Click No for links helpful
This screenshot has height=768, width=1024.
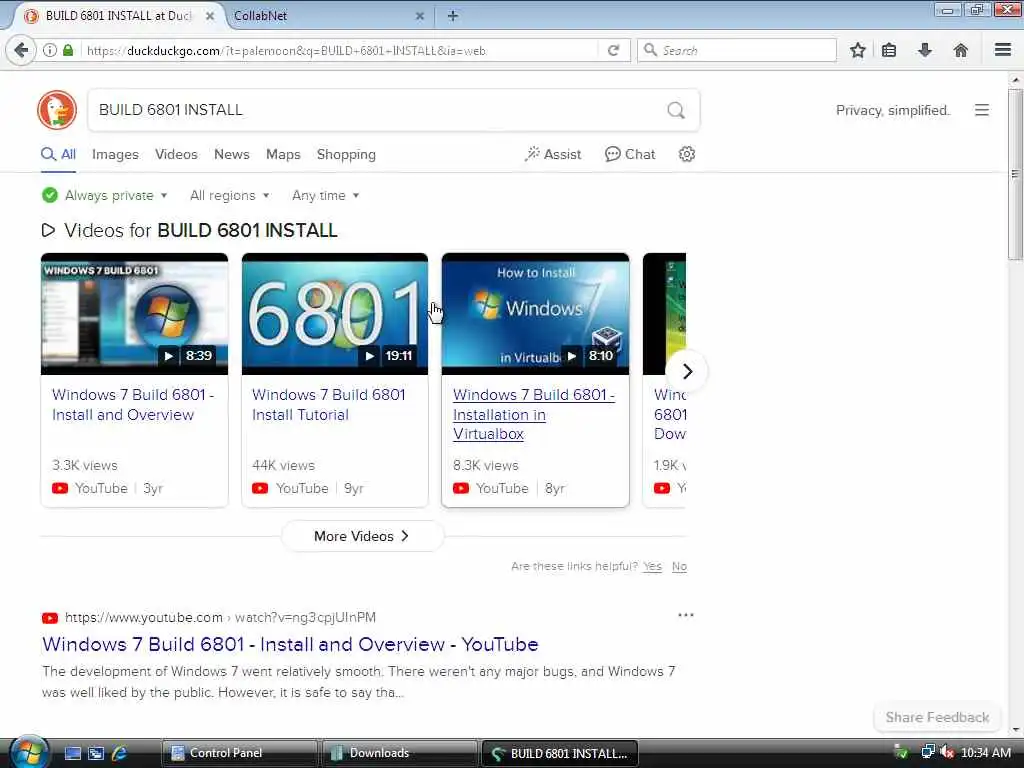pyautogui.click(x=679, y=566)
